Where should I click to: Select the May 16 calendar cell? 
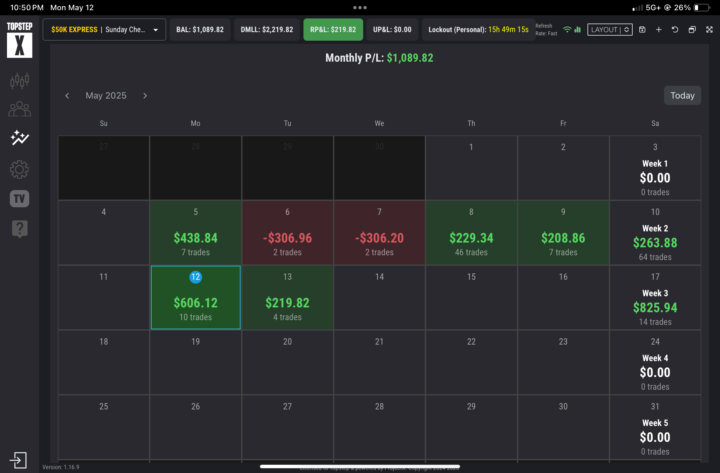coord(563,298)
